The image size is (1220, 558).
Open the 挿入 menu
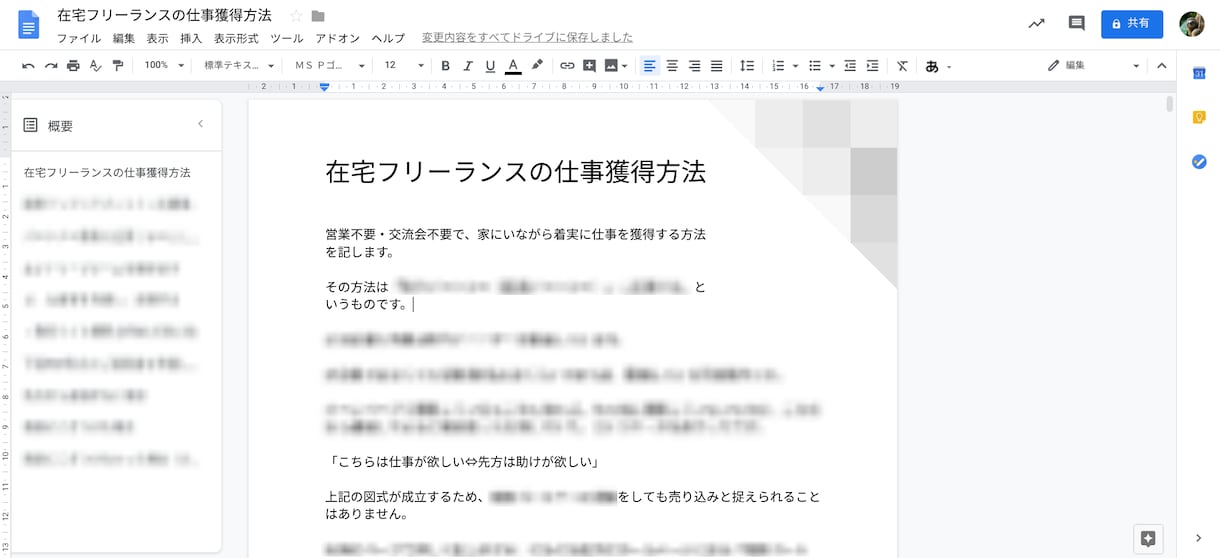191,38
